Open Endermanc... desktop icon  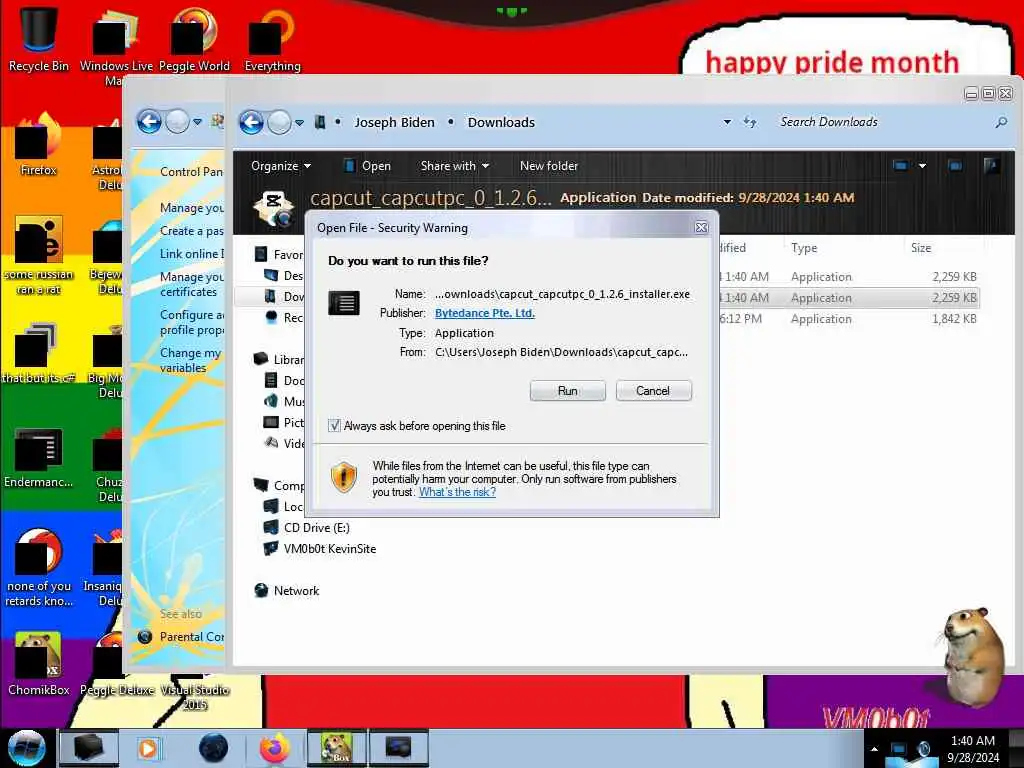tap(39, 457)
